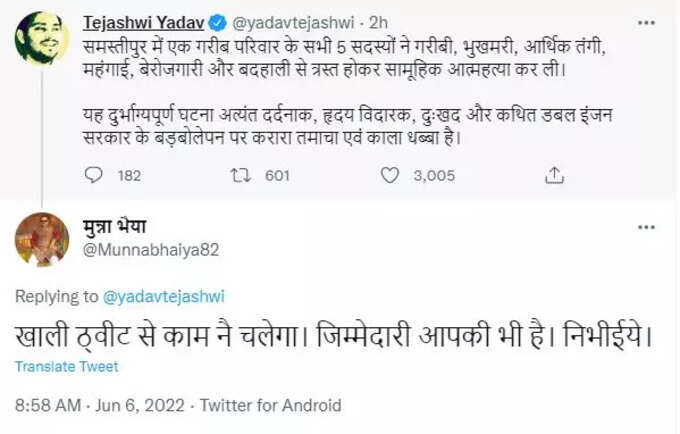Screen dimensions: 680x434
Task: Like Tejashwi Yadav's tweet with heart icon
Action: (389, 175)
